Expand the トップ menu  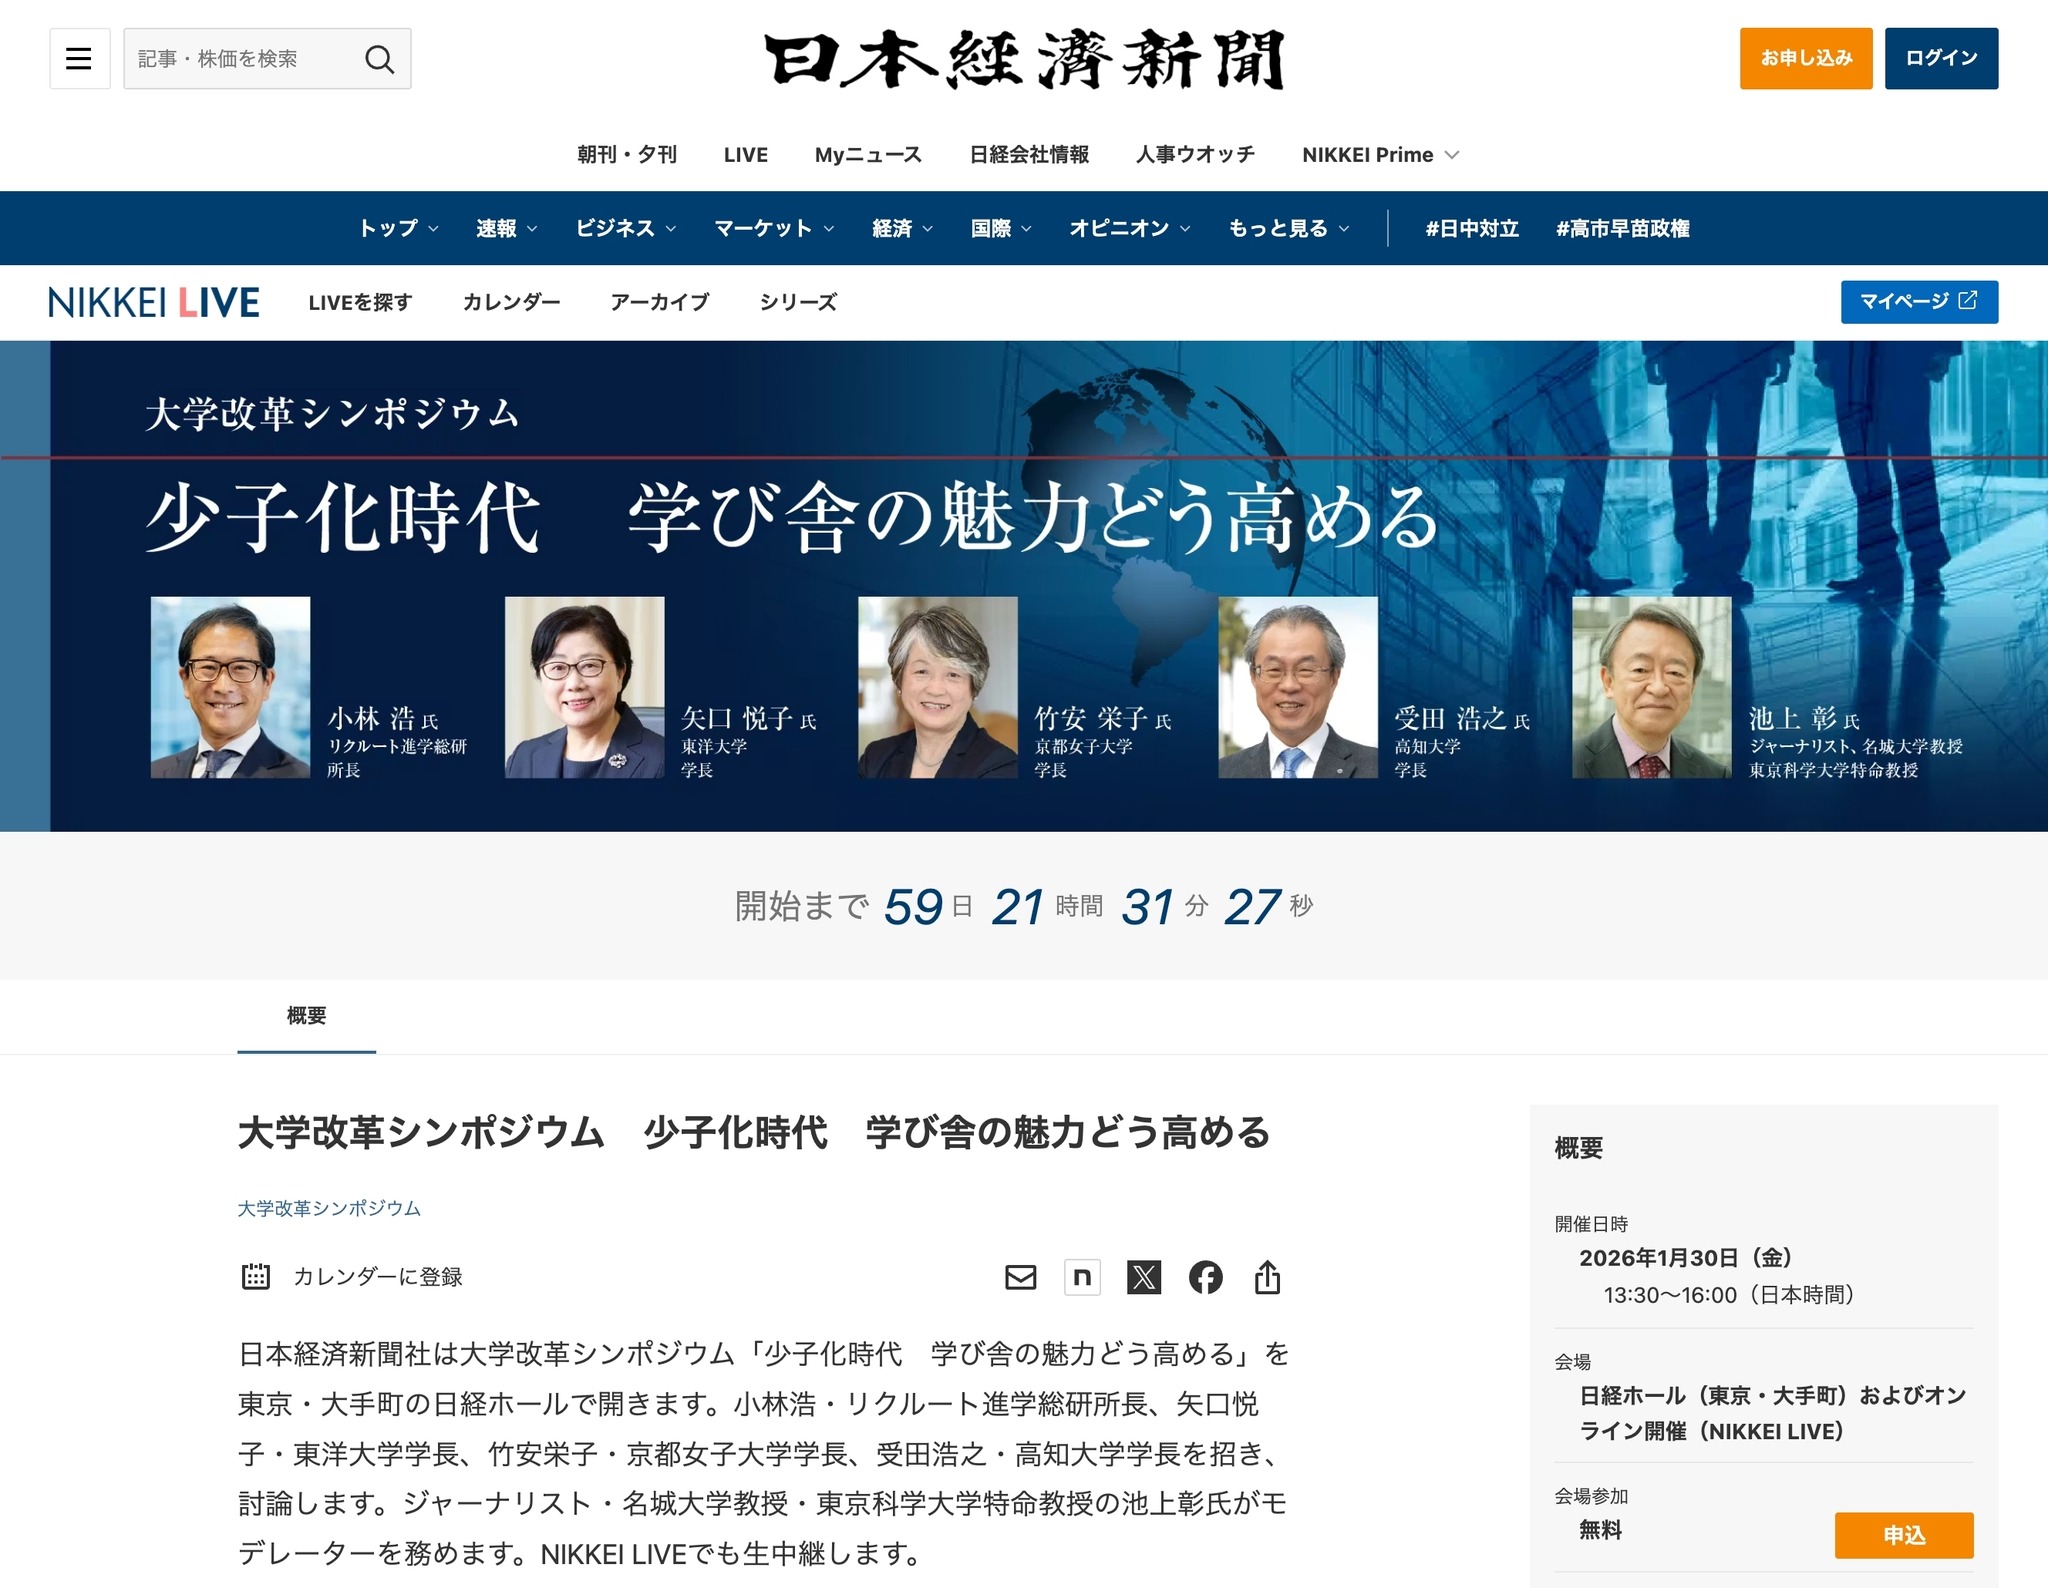click(399, 228)
